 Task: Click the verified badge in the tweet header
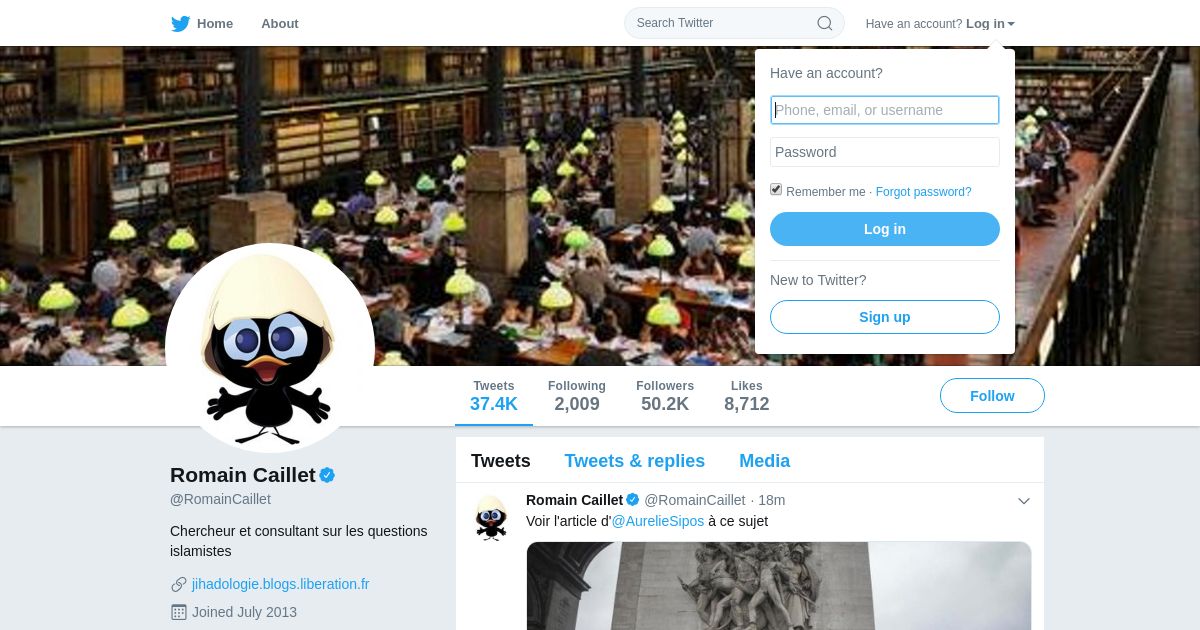632,500
